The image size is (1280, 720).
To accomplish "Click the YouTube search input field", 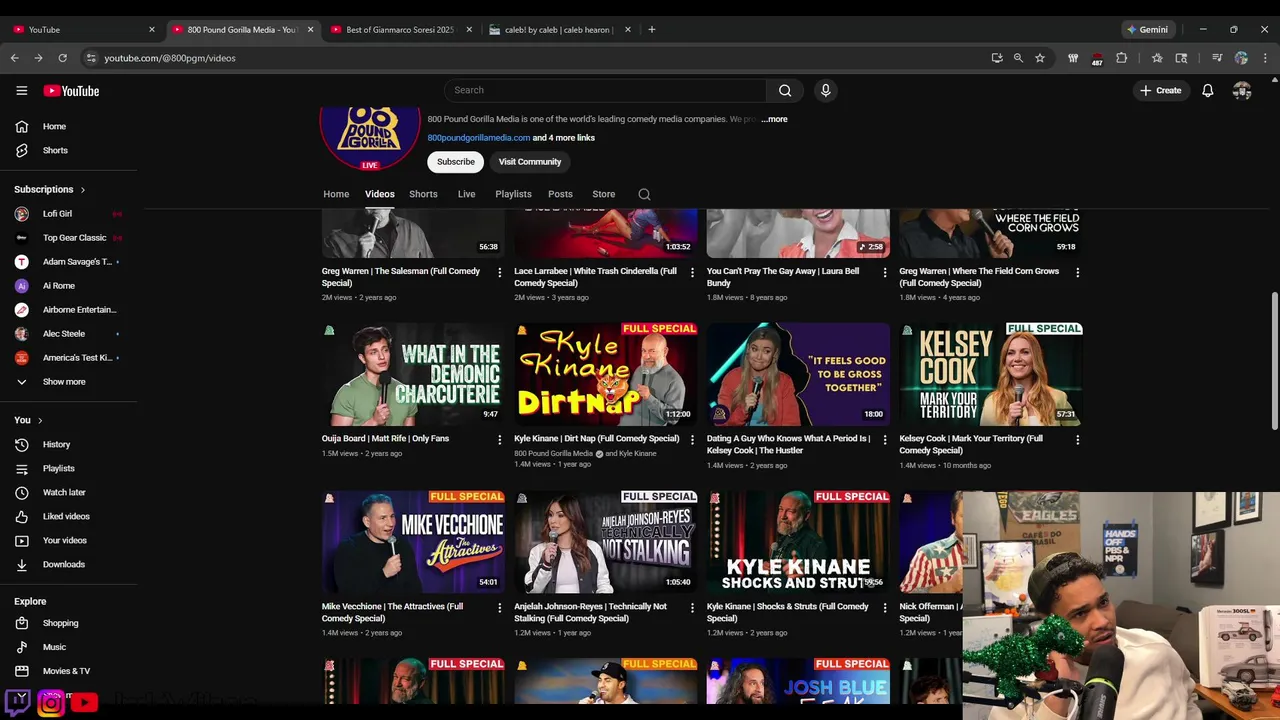I will point(605,90).
